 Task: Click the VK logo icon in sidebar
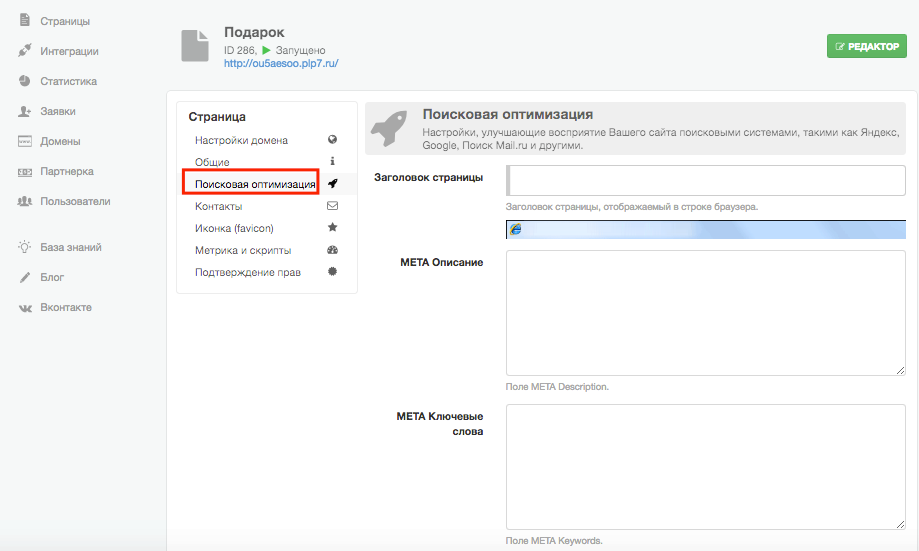coord(25,307)
